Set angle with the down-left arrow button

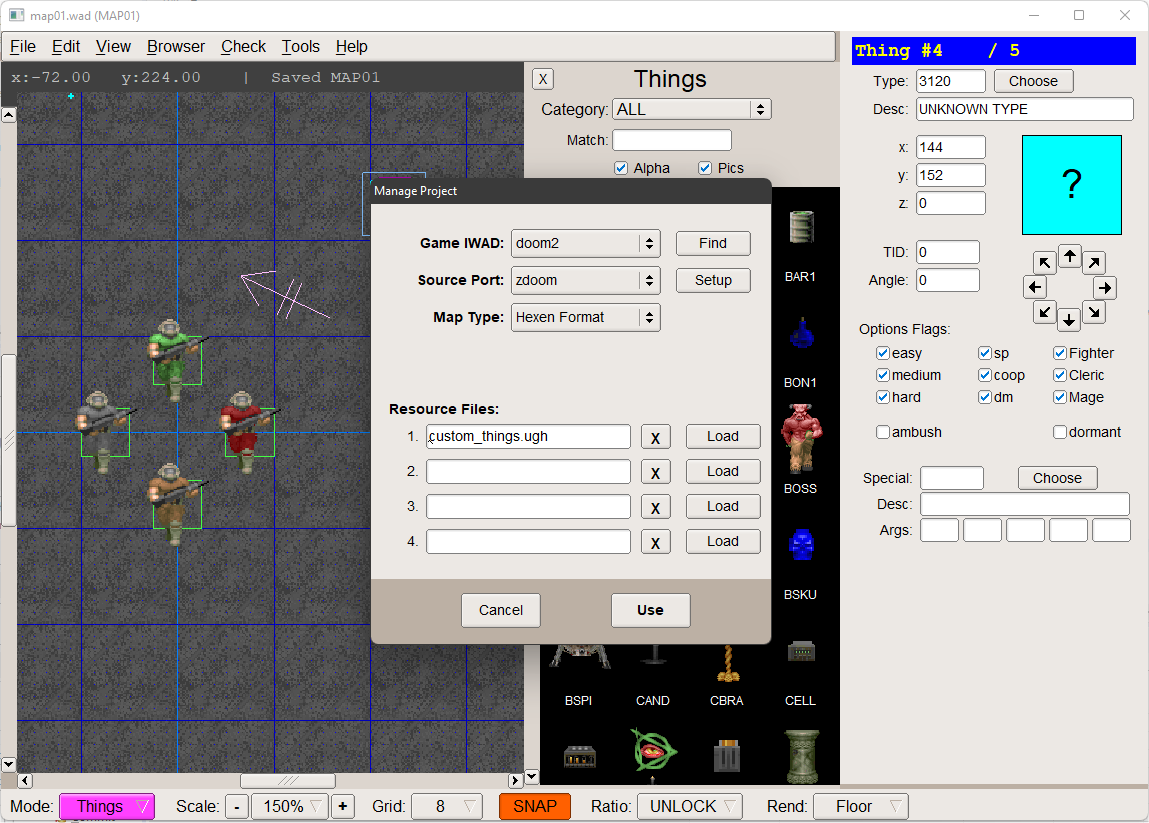(1044, 312)
